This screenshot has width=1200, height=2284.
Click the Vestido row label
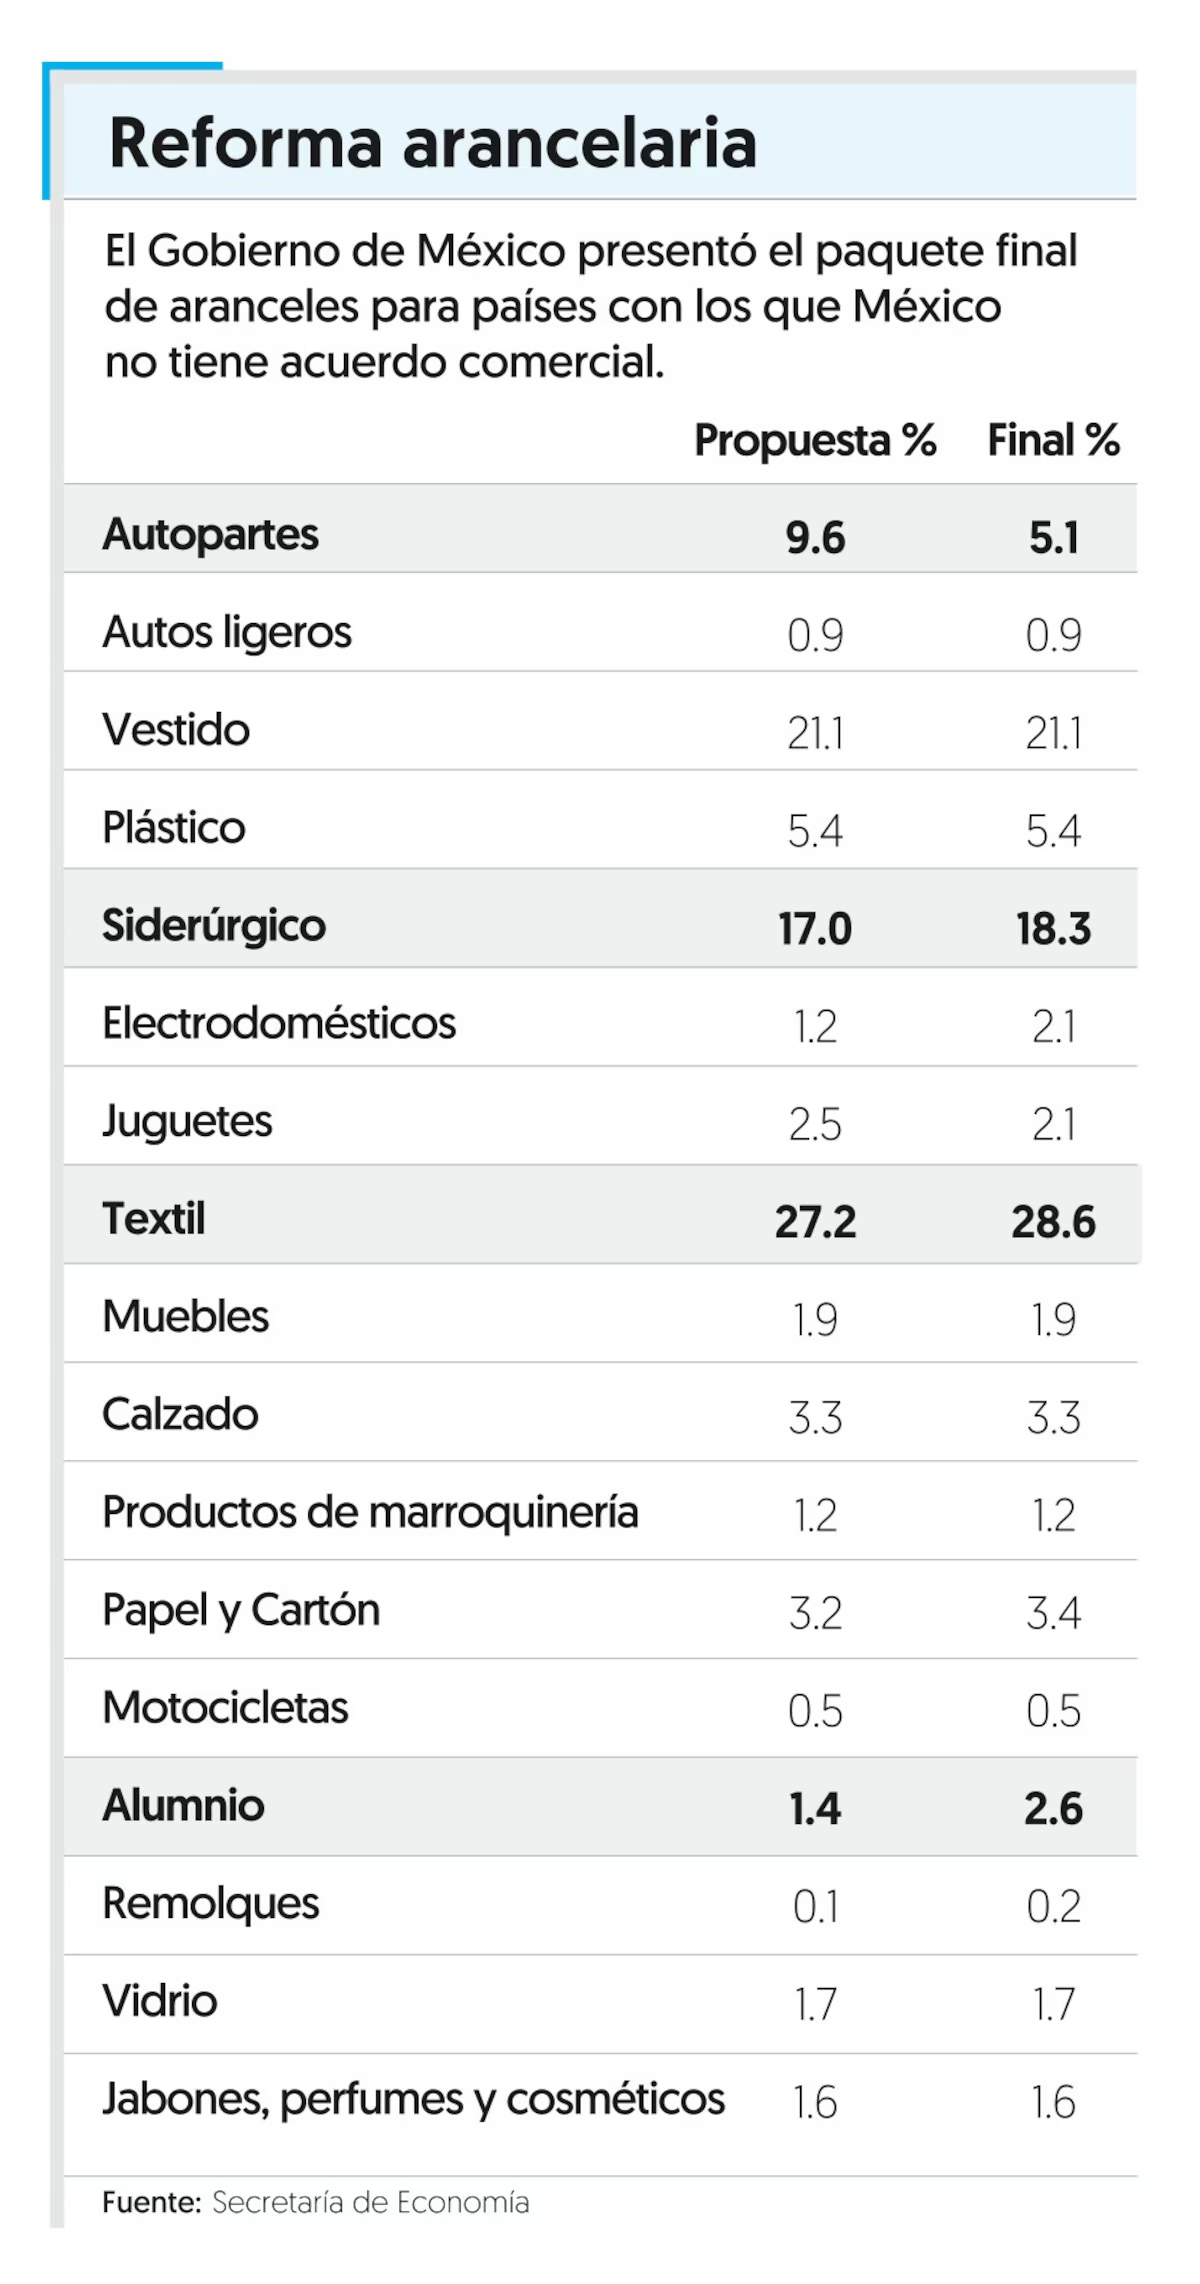click(x=176, y=730)
